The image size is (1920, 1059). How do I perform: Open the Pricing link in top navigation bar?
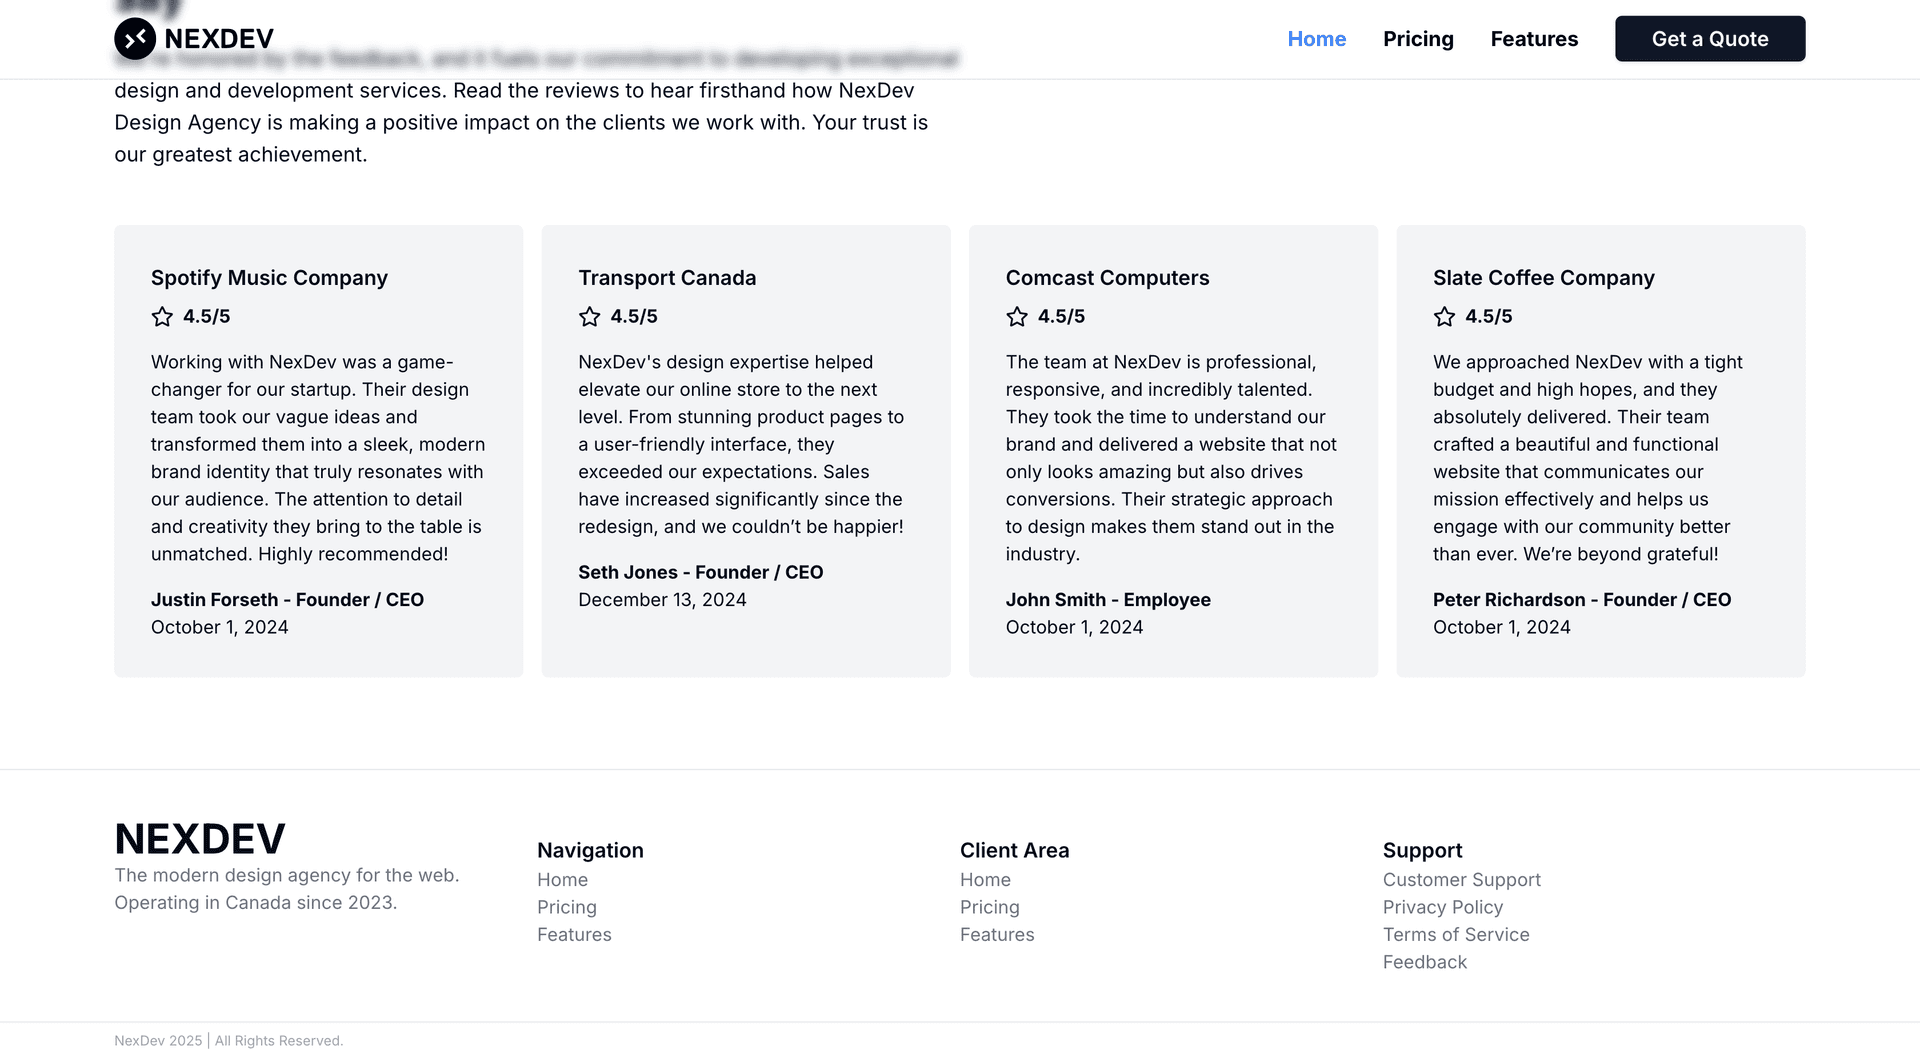click(x=1418, y=39)
